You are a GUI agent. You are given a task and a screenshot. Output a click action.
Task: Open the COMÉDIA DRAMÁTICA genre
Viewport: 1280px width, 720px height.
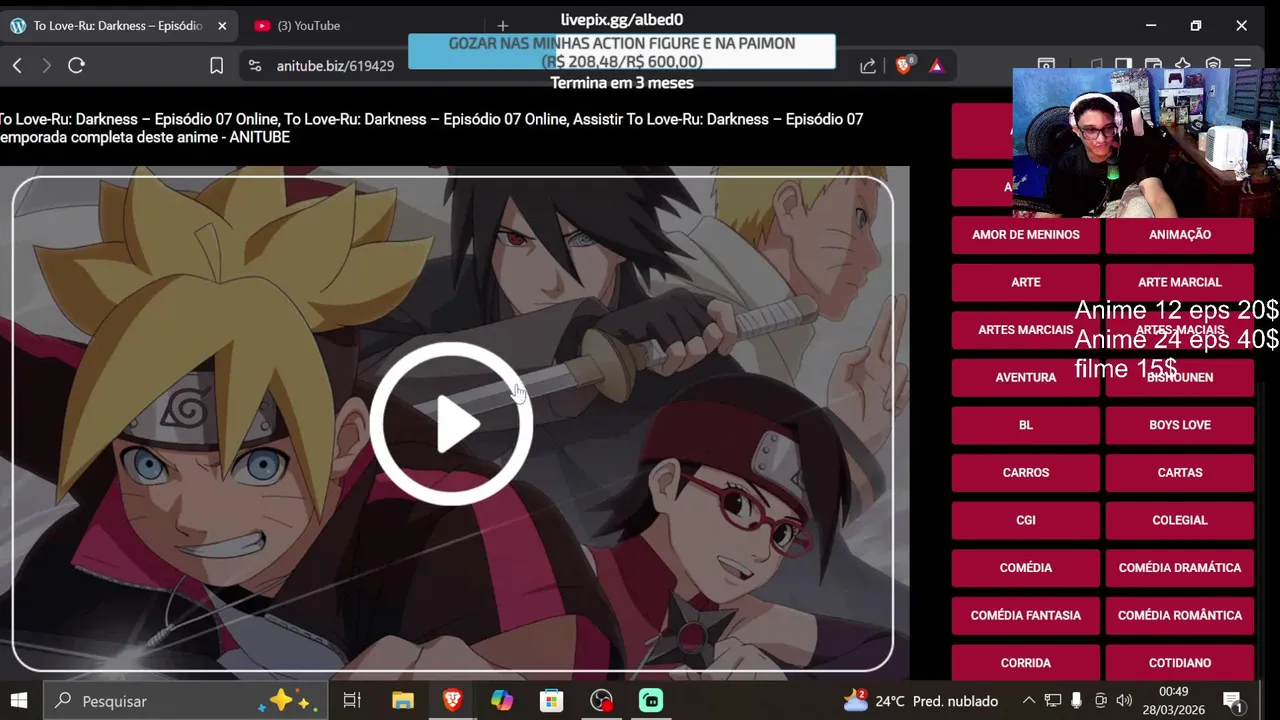(1180, 568)
